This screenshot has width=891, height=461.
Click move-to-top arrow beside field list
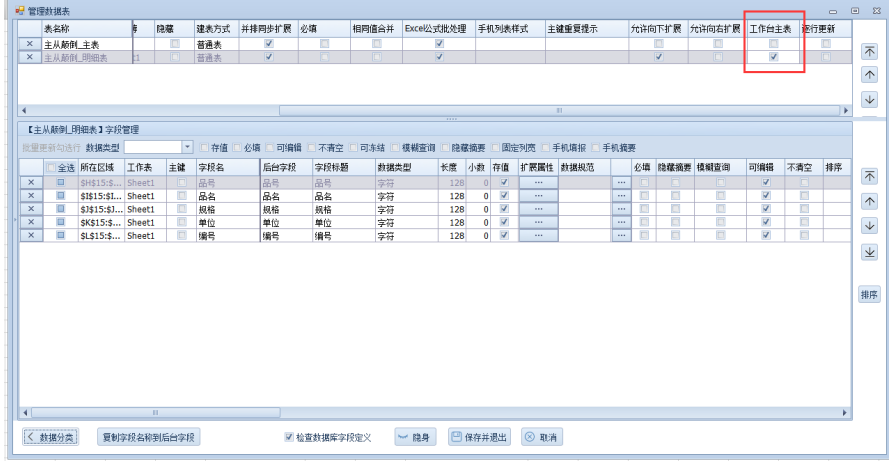coord(869,175)
